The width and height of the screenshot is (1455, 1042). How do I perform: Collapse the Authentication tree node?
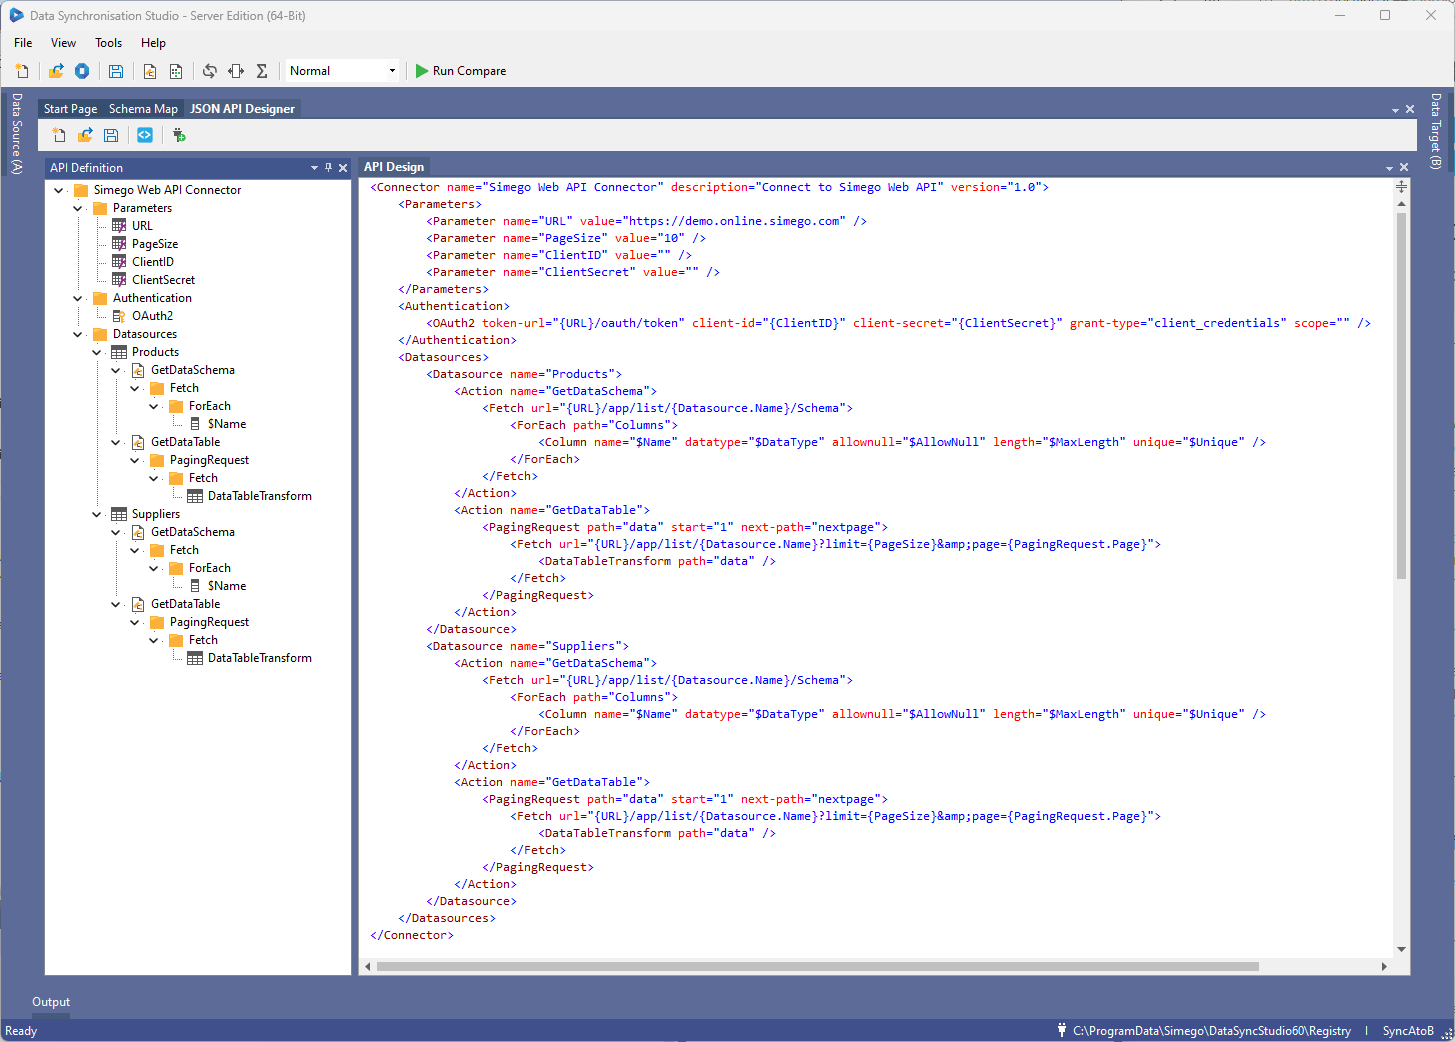point(78,298)
